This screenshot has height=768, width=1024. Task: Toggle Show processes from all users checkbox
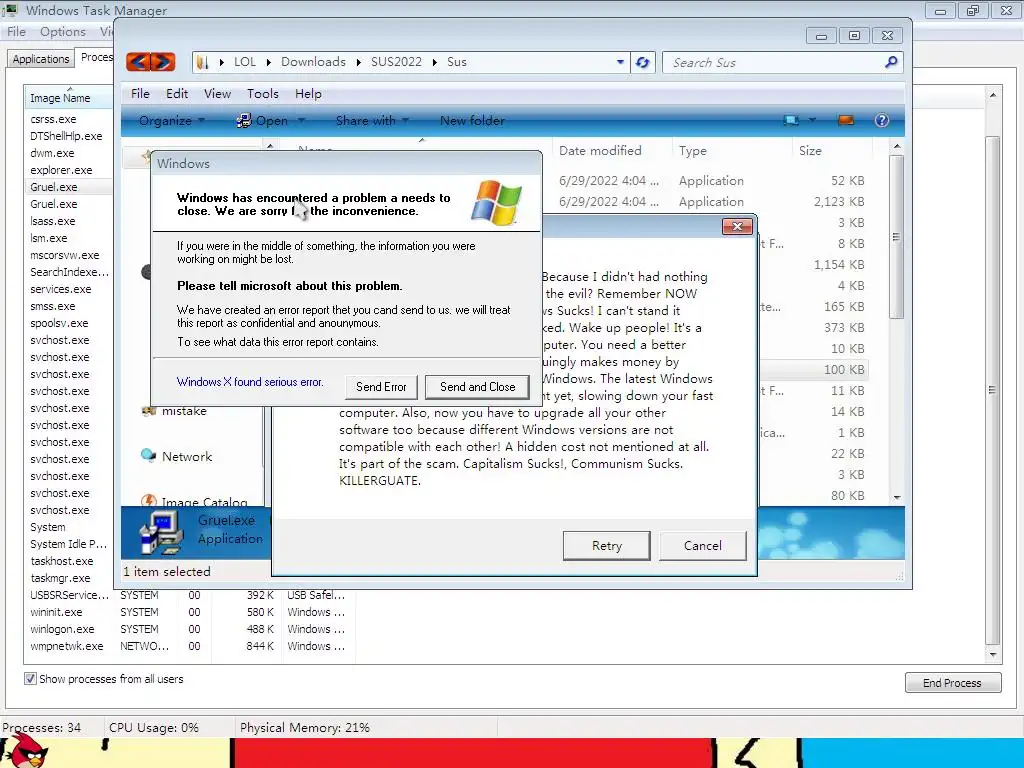30,679
